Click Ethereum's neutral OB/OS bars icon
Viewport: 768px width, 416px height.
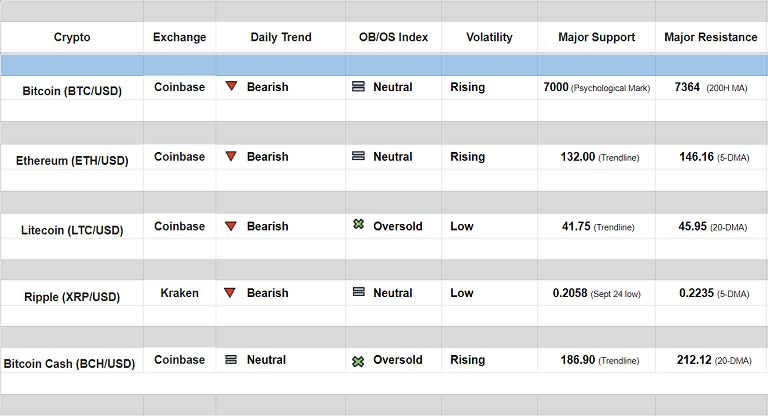[358, 156]
